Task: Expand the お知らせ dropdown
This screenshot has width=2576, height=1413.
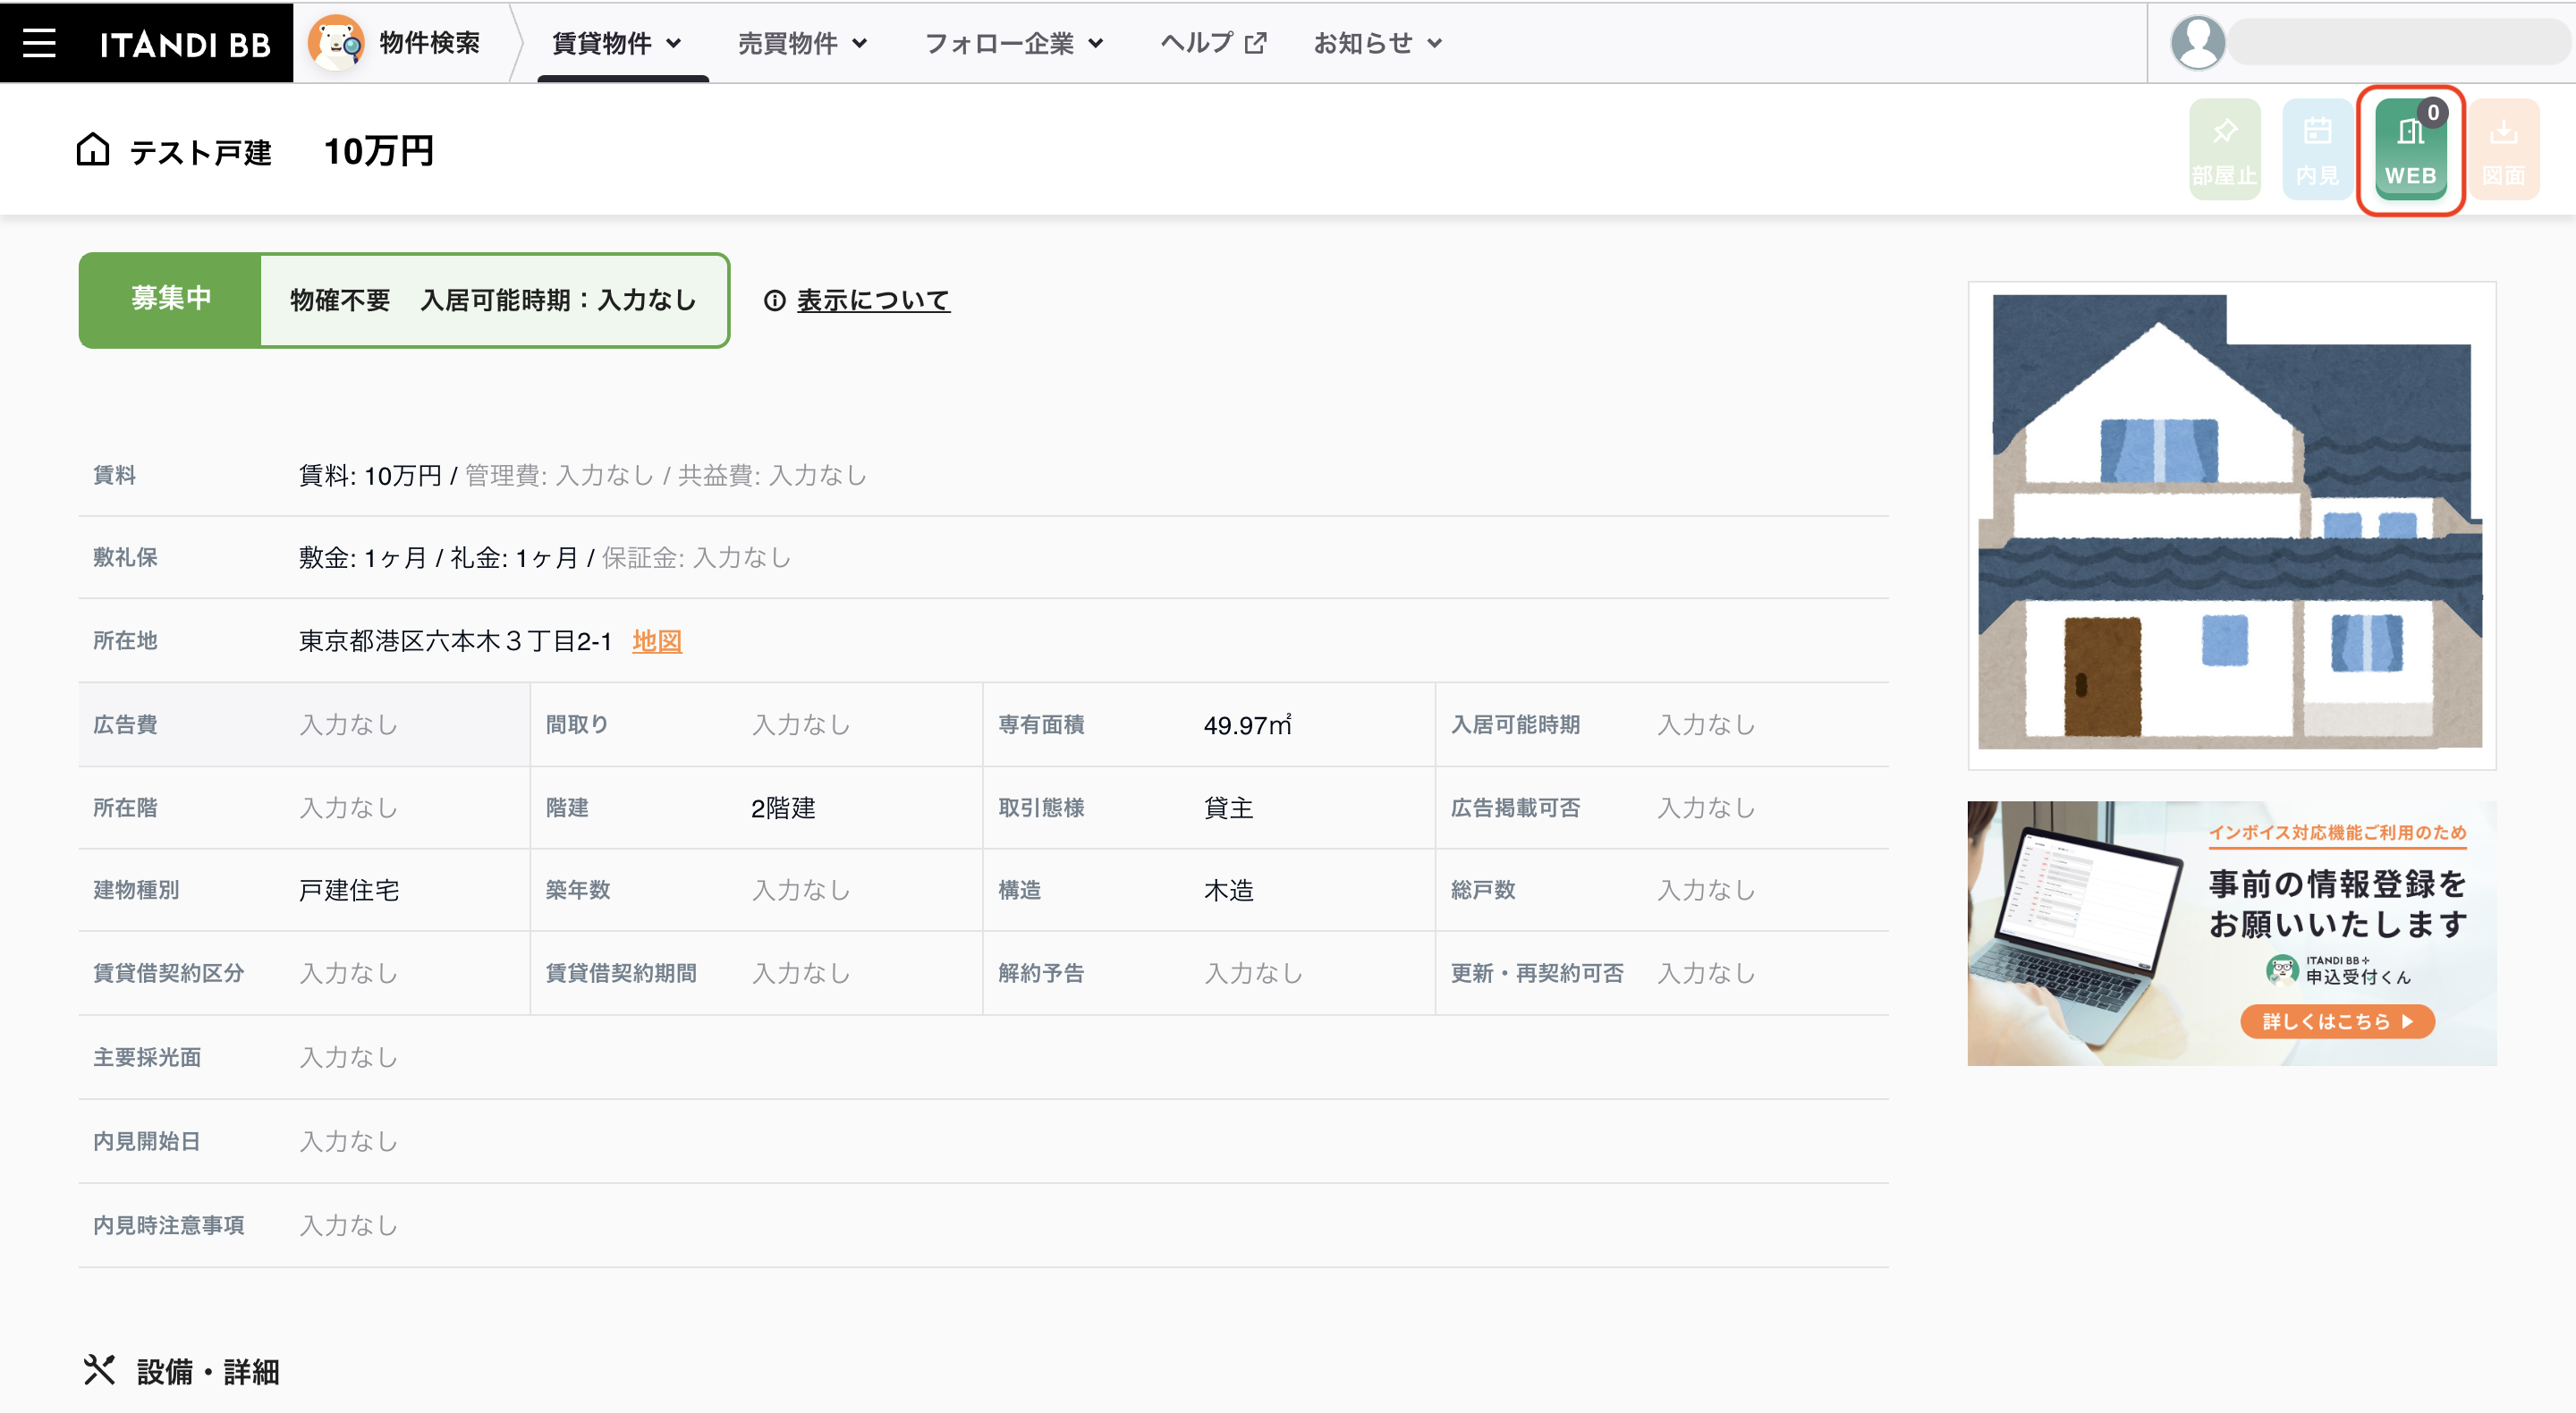Action: click(x=1378, y=43)
